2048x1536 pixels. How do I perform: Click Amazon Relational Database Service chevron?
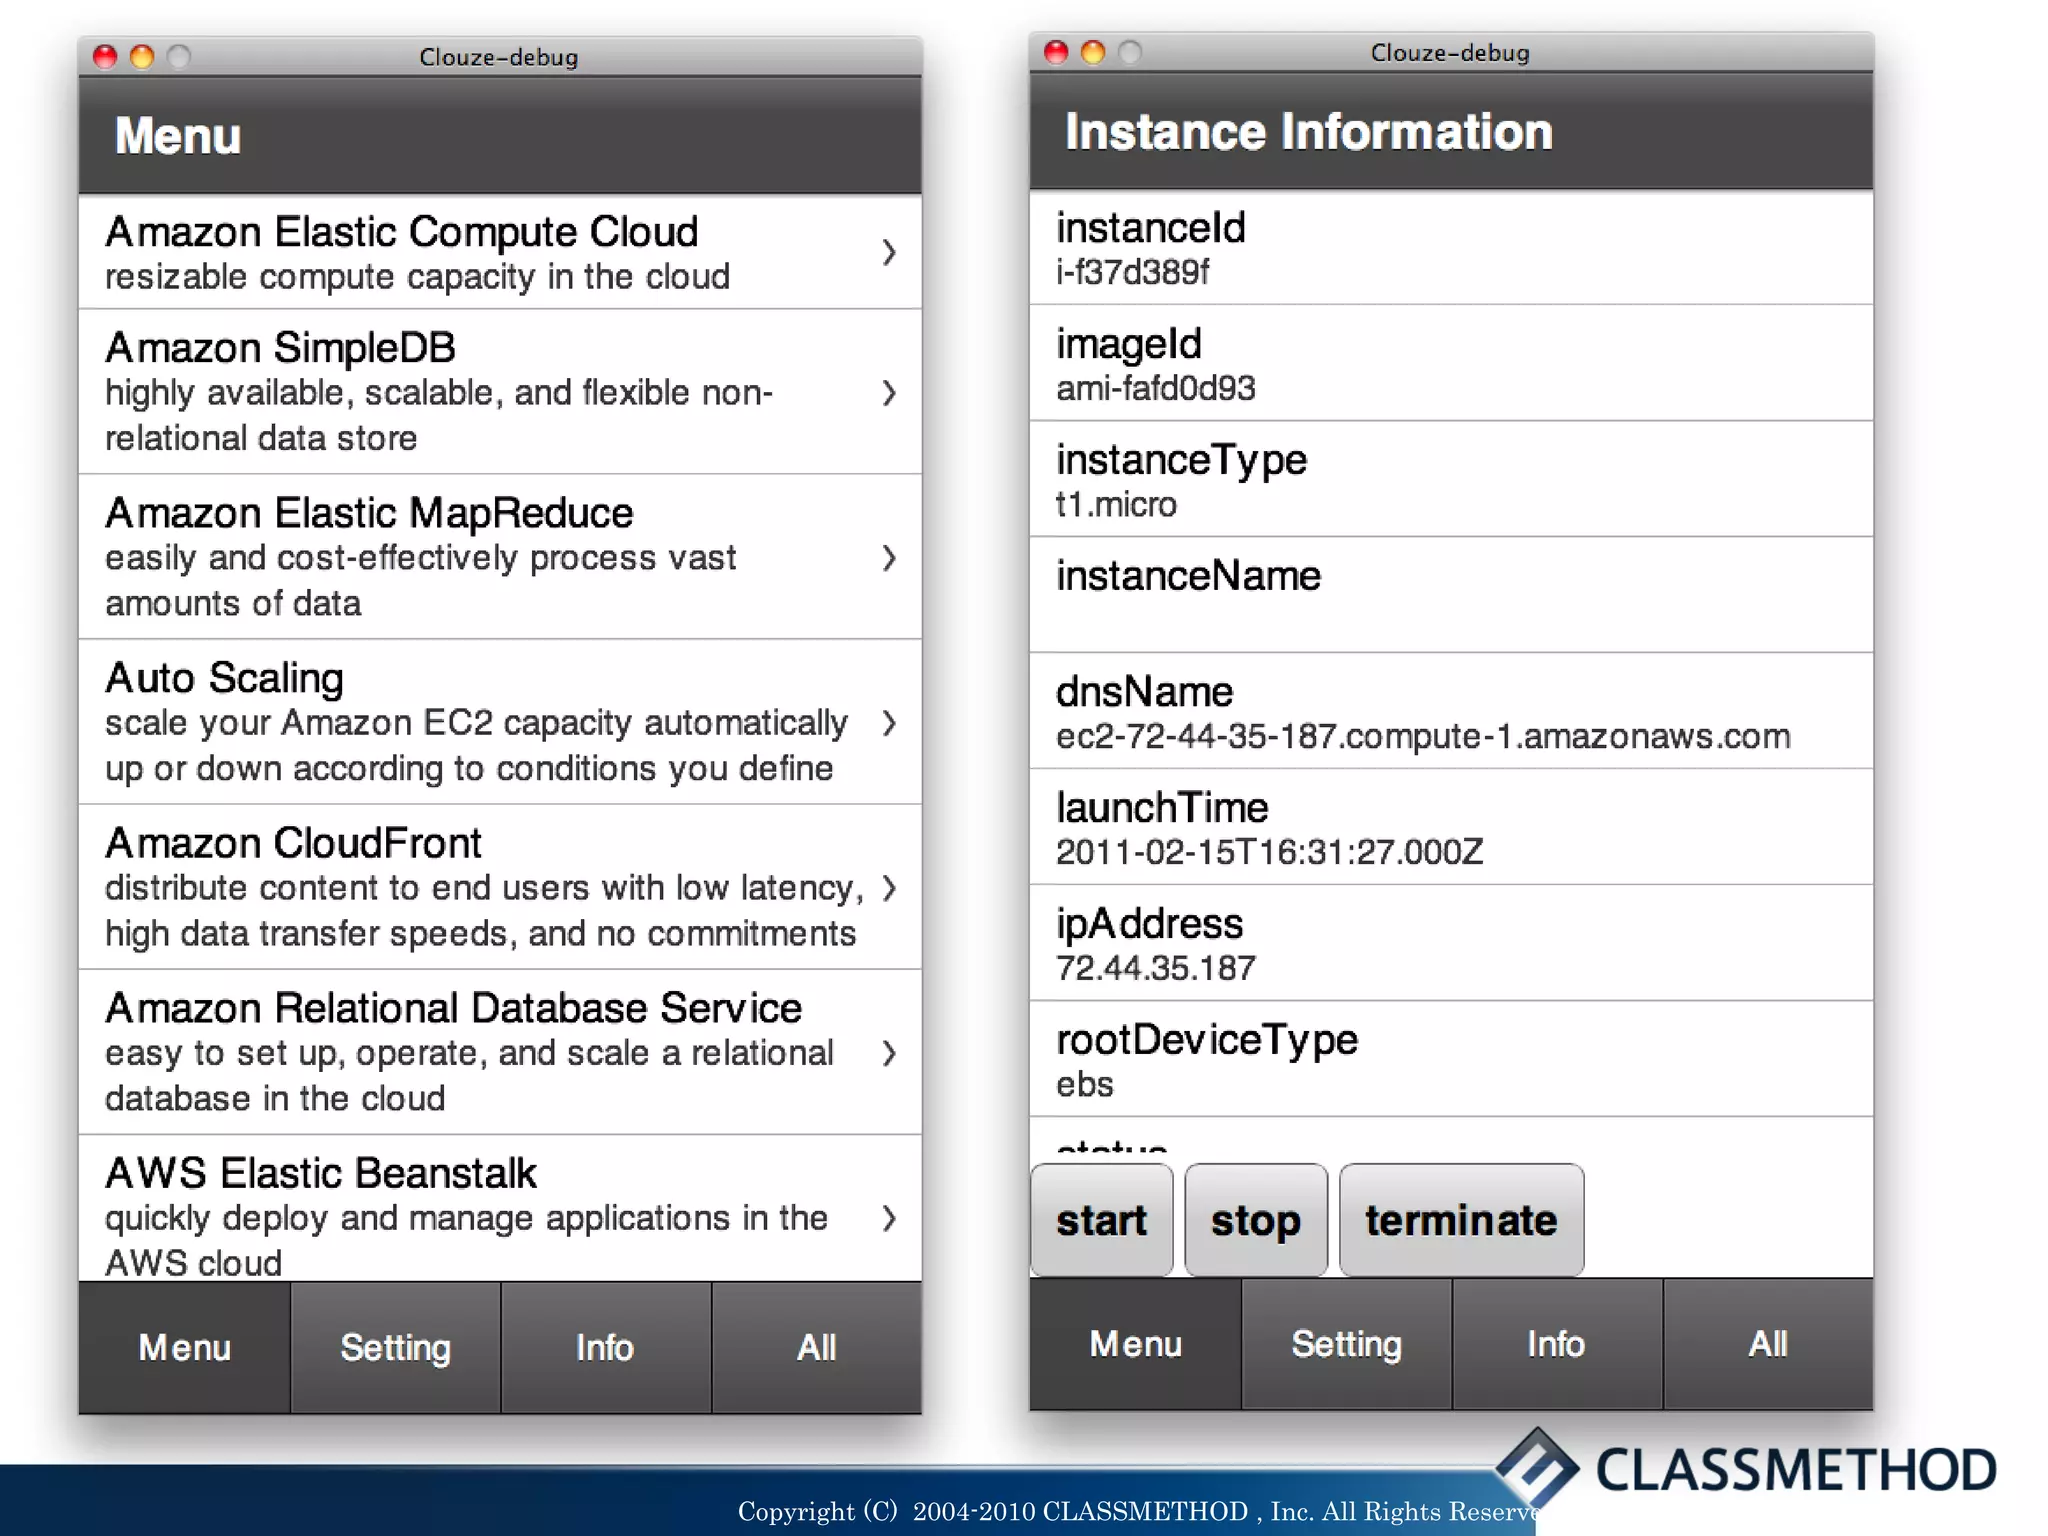[x=888, y=1053]
